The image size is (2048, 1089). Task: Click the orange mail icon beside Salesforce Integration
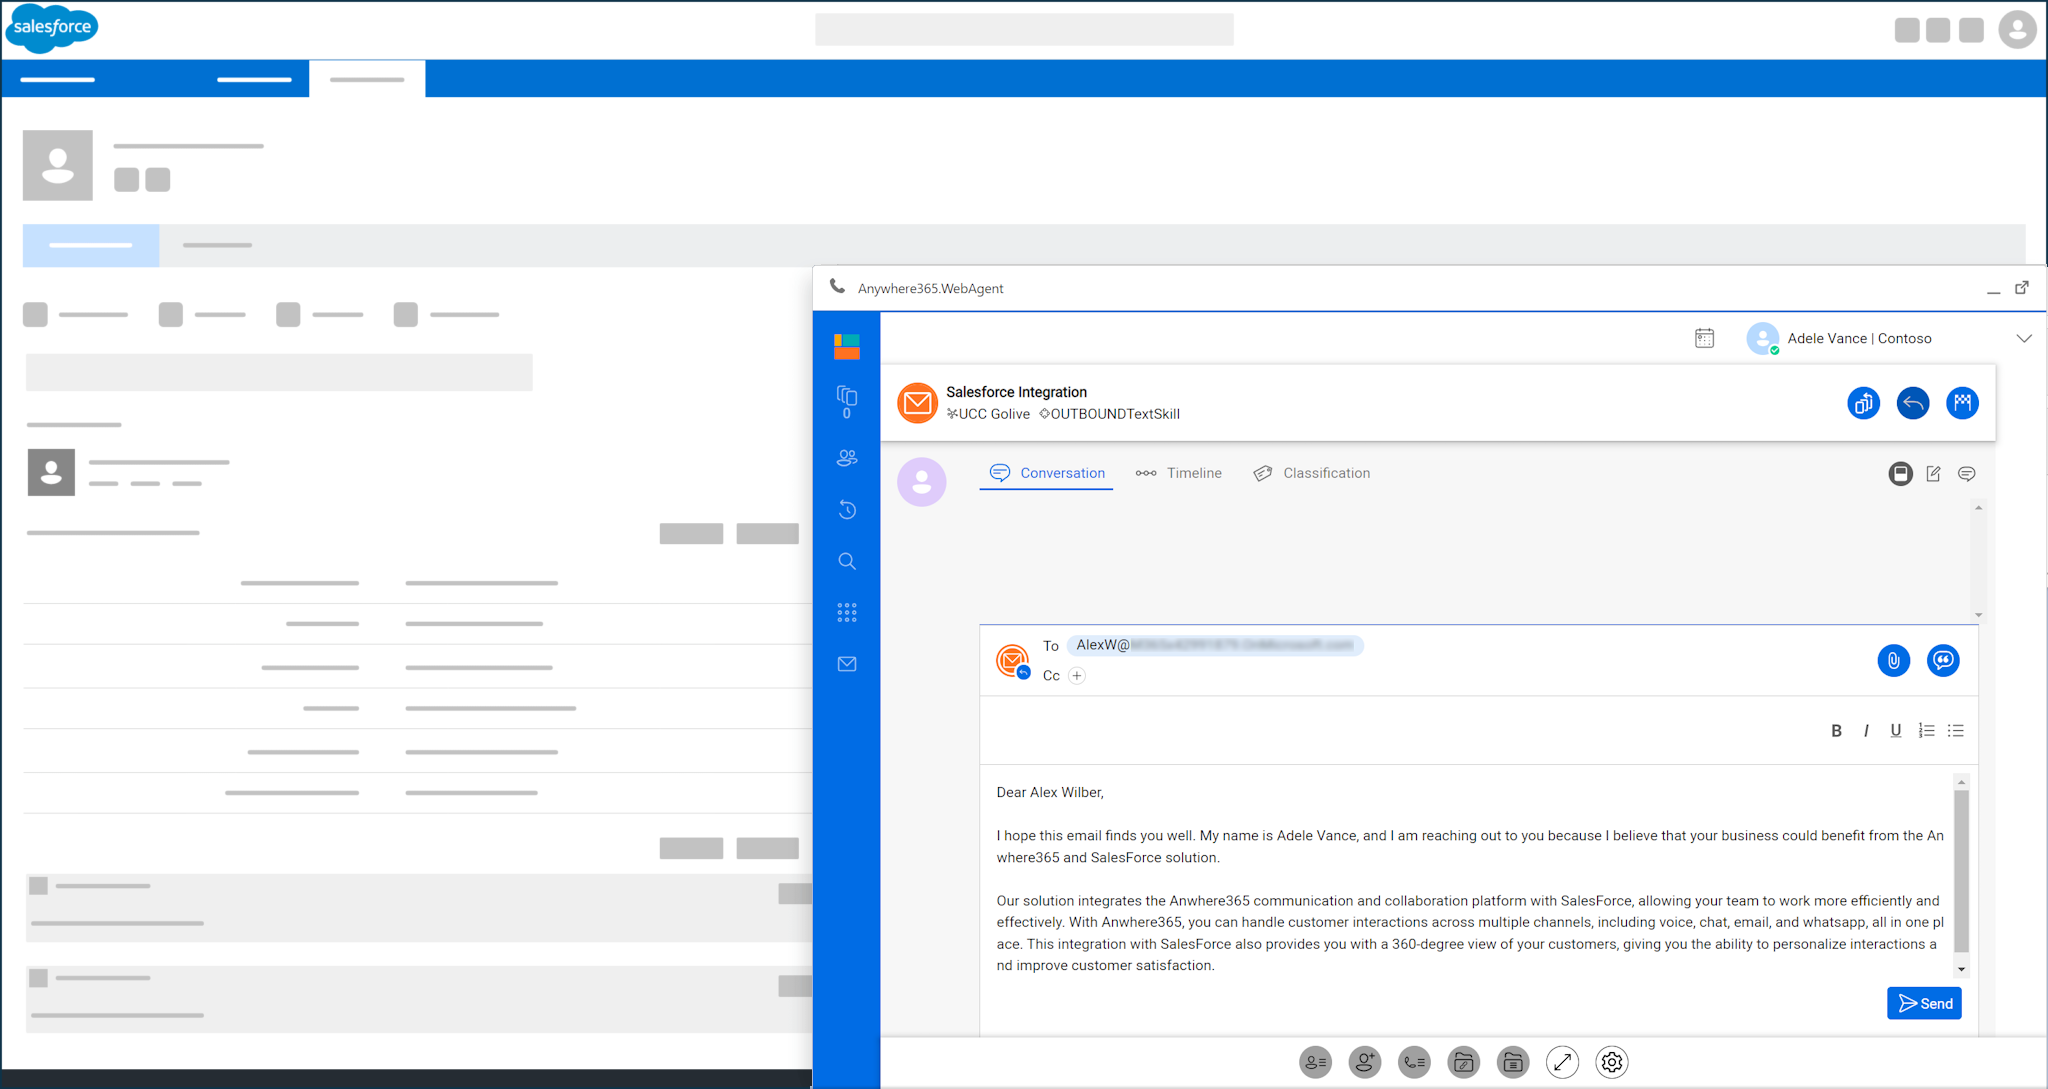[x=917, y=403]
